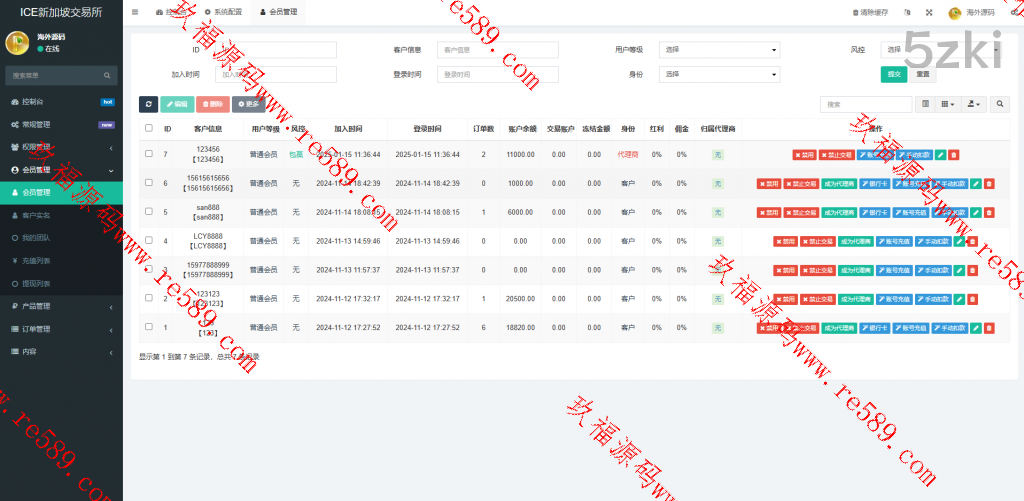Expand the column chooser grid dropdown
The width and height of the screenshot is (1024, 501).
pyautogui.click(x=948, y=104)
